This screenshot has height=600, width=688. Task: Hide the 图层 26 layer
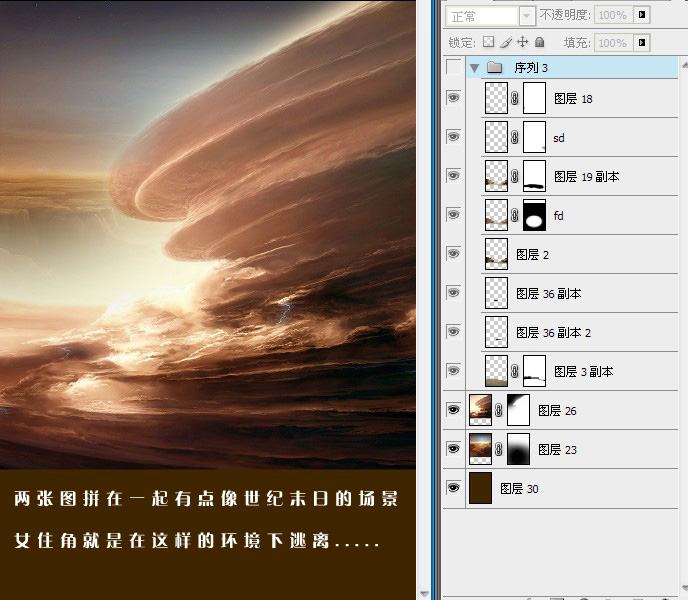click(x=453, y=410)
